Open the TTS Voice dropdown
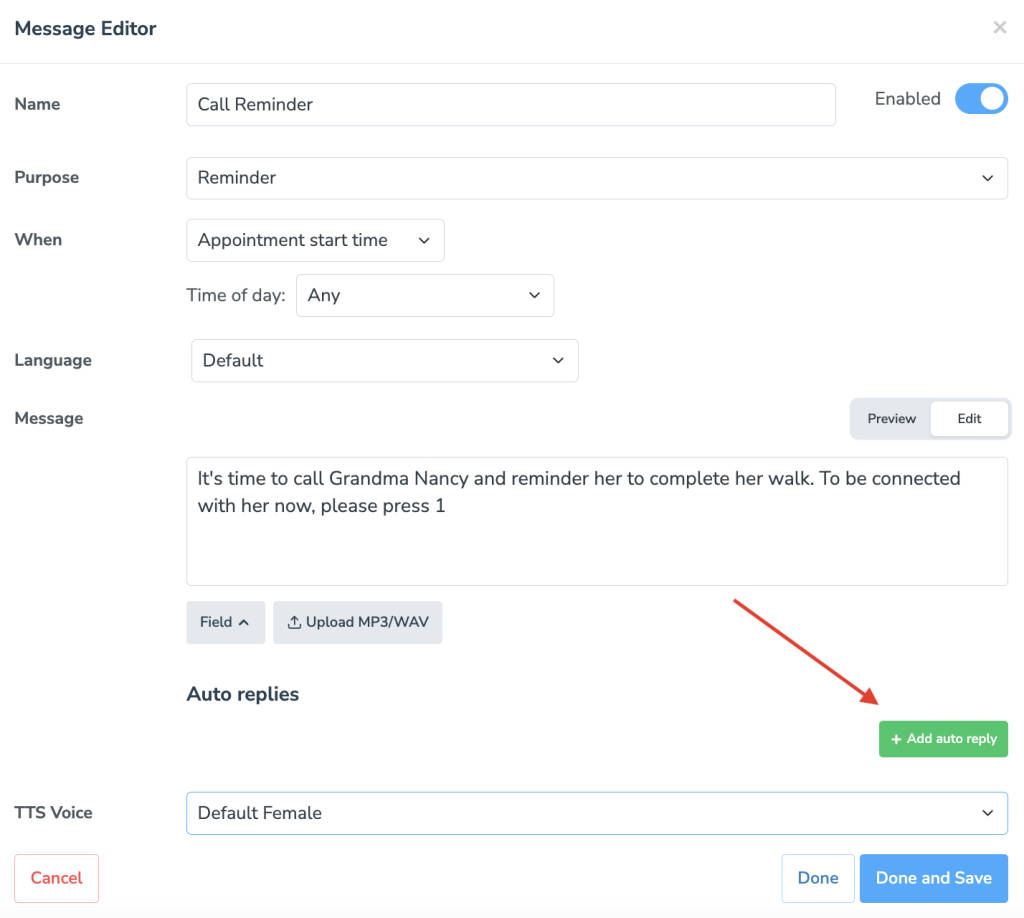1024x918 pixels. [x=597, y=814]
